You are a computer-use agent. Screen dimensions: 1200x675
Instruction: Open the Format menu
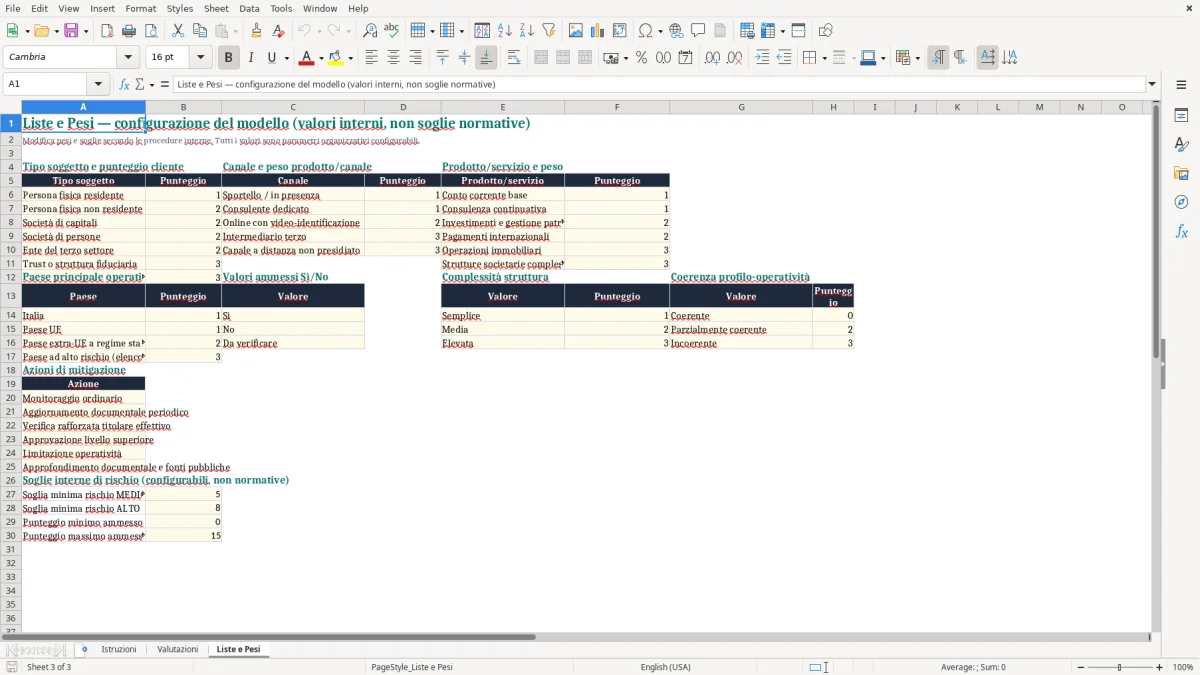140,8
